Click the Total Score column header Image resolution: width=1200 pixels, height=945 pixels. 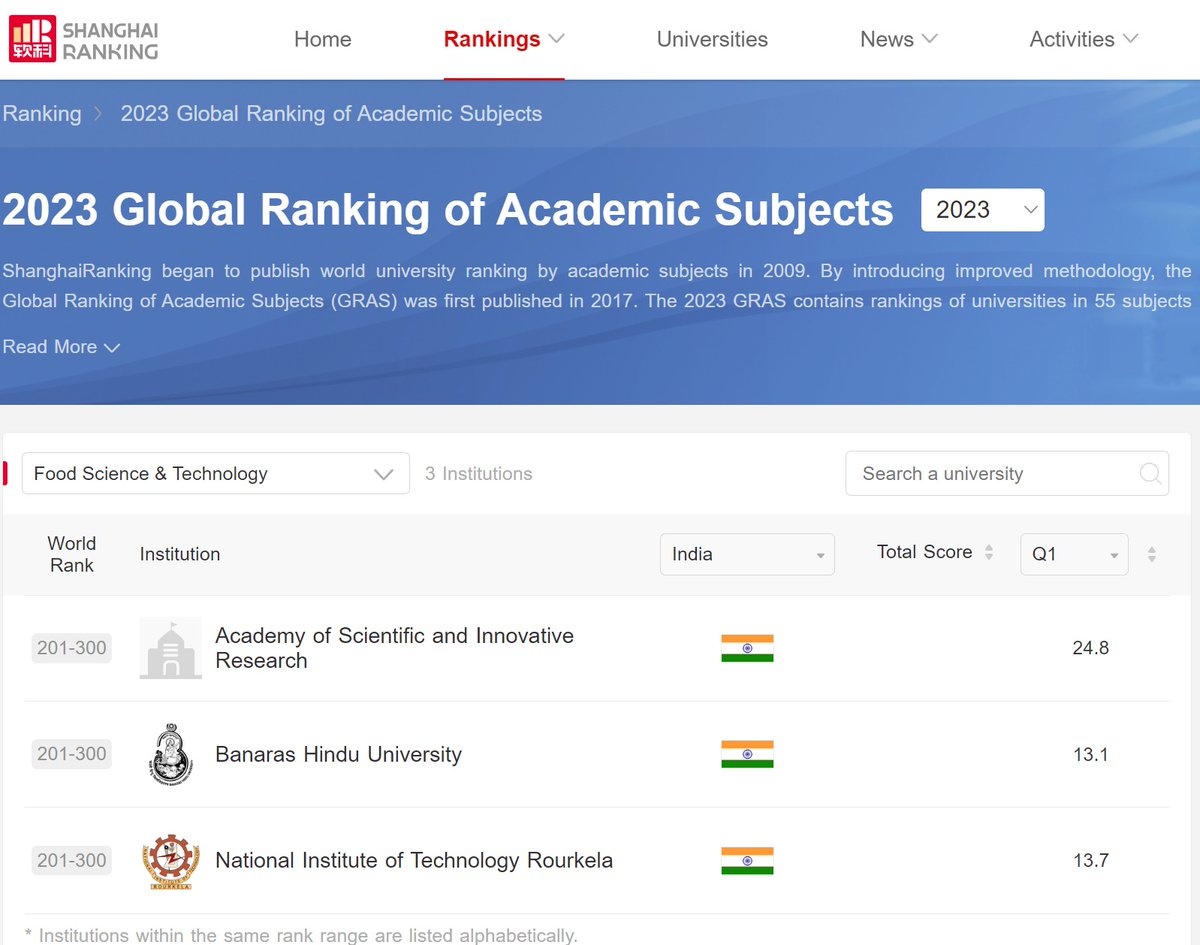tap(924, 552)
